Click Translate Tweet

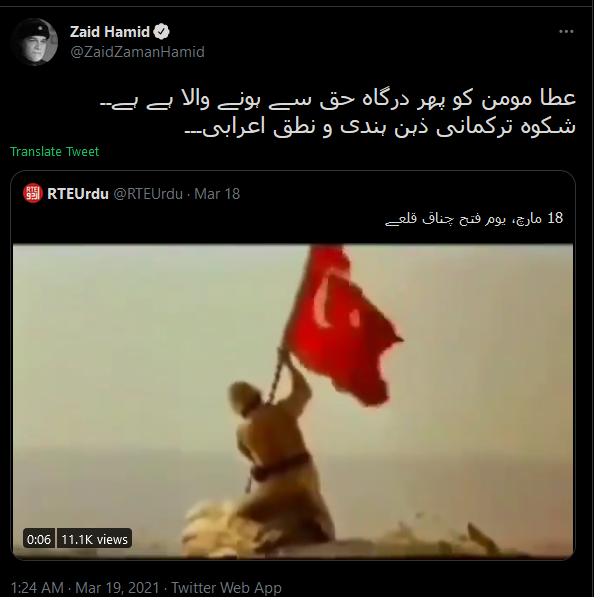point(54,152)
